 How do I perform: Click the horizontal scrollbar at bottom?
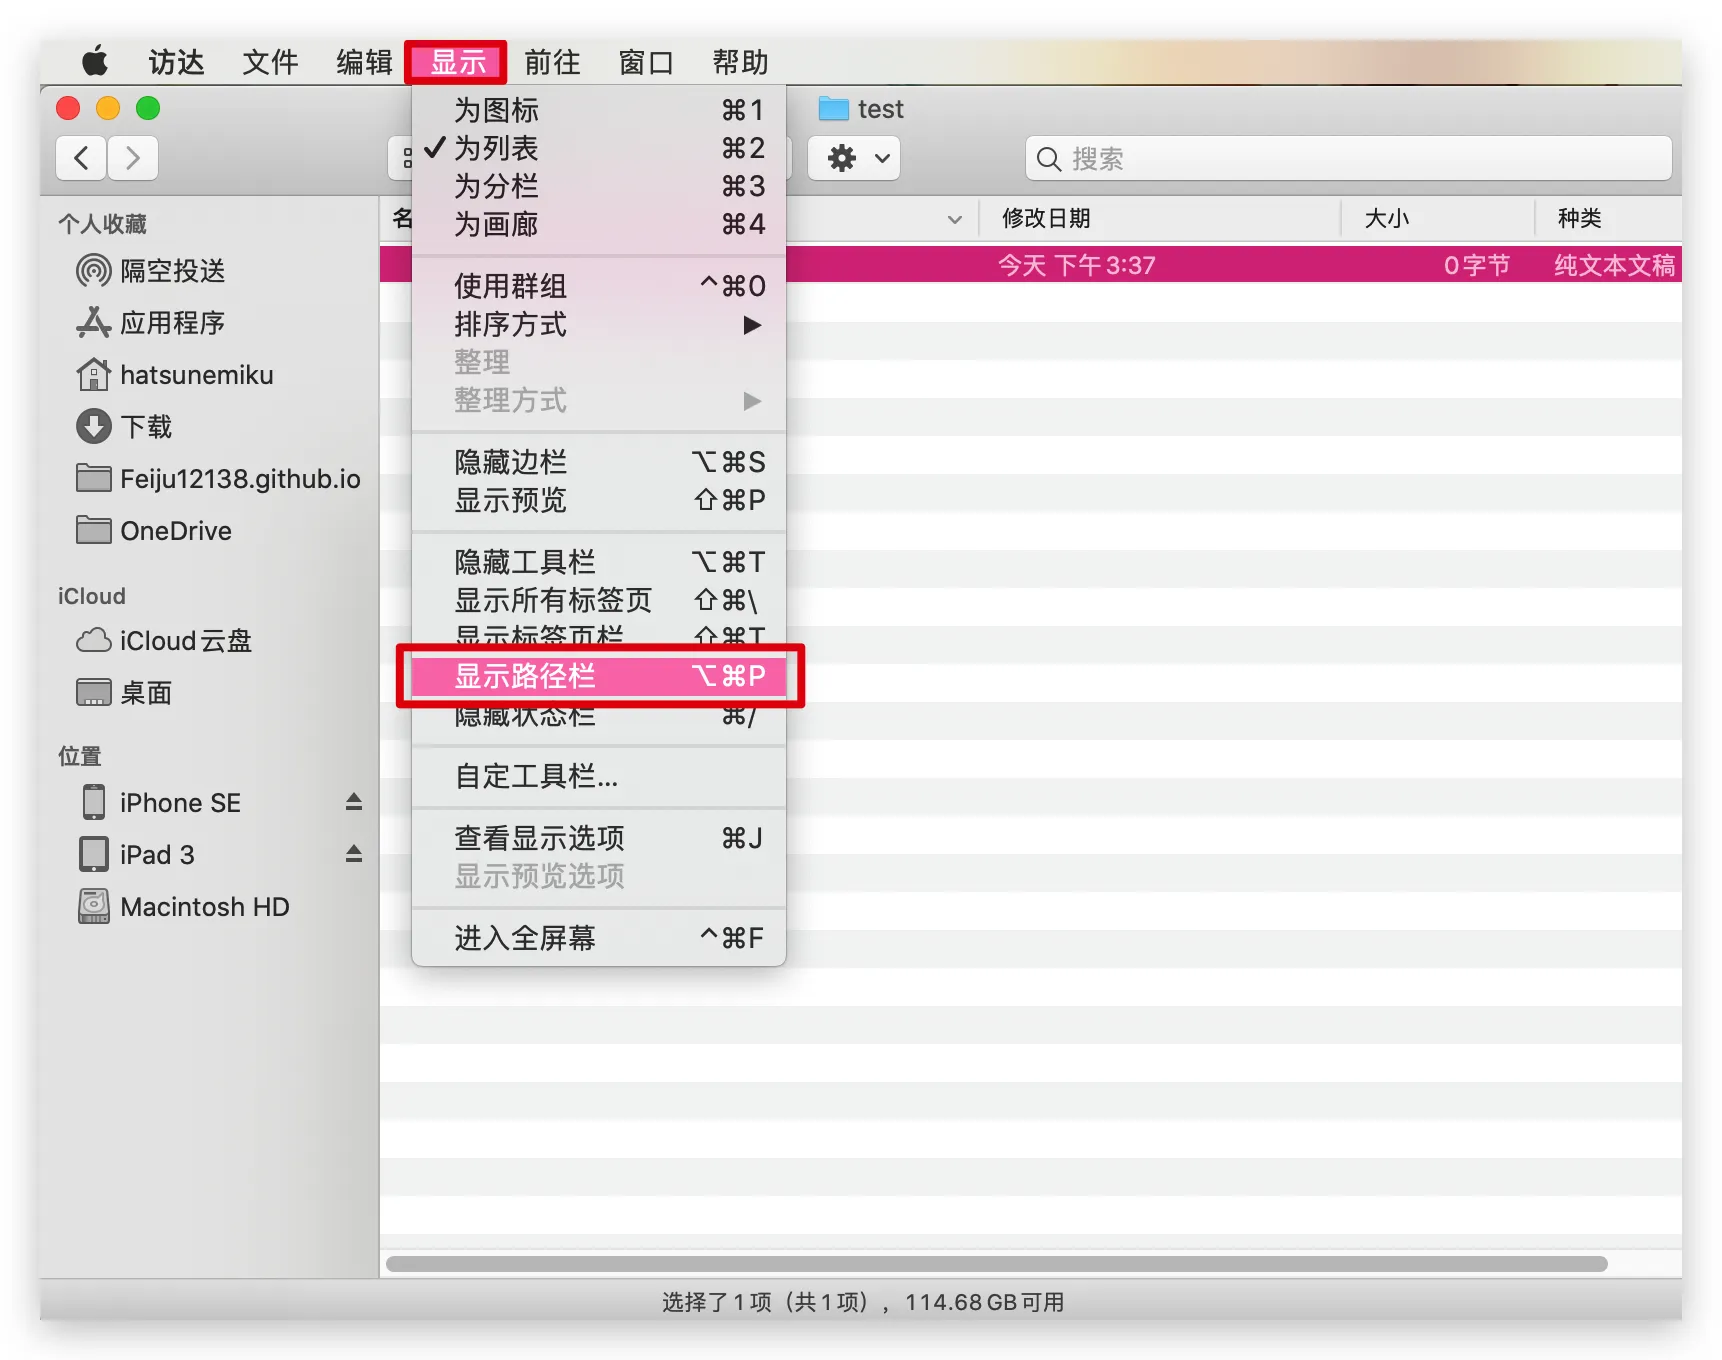click(x=996, y=1264)
